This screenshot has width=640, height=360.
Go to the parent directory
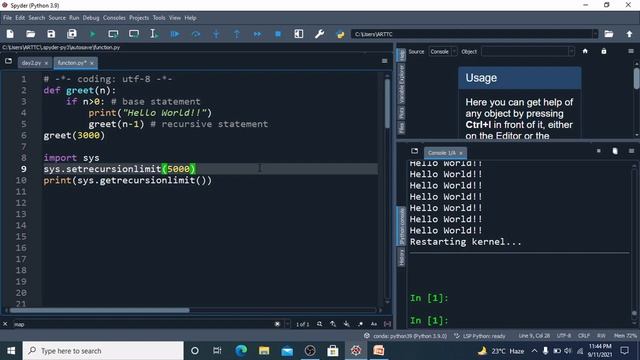pos(629,34)
